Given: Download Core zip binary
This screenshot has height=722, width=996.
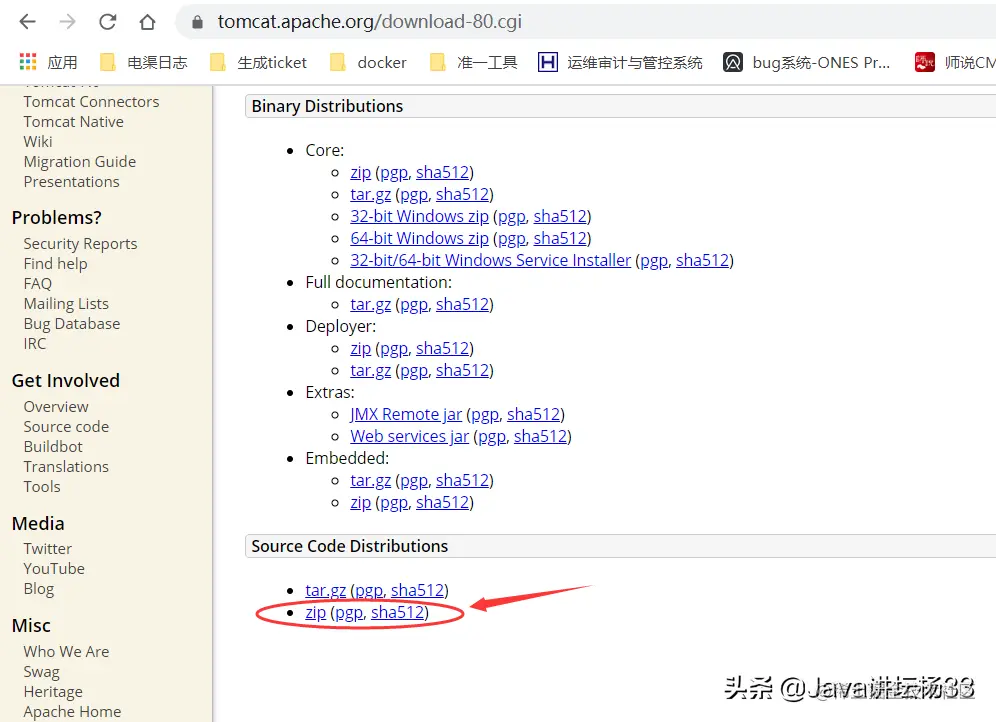Looking at the screenshot, I should [x=360, y=172].
